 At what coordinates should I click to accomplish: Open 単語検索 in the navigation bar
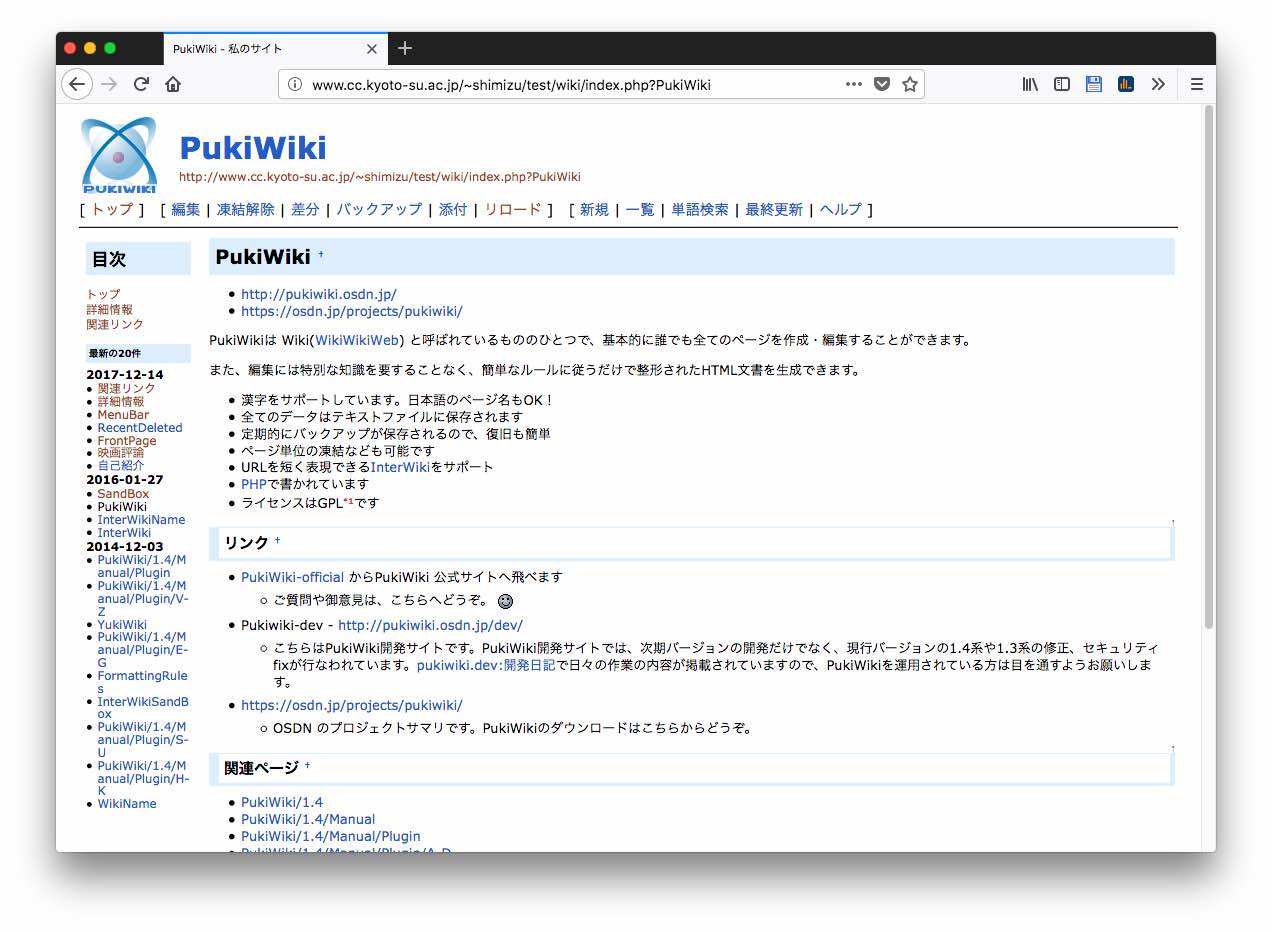[x=700, y=209]
